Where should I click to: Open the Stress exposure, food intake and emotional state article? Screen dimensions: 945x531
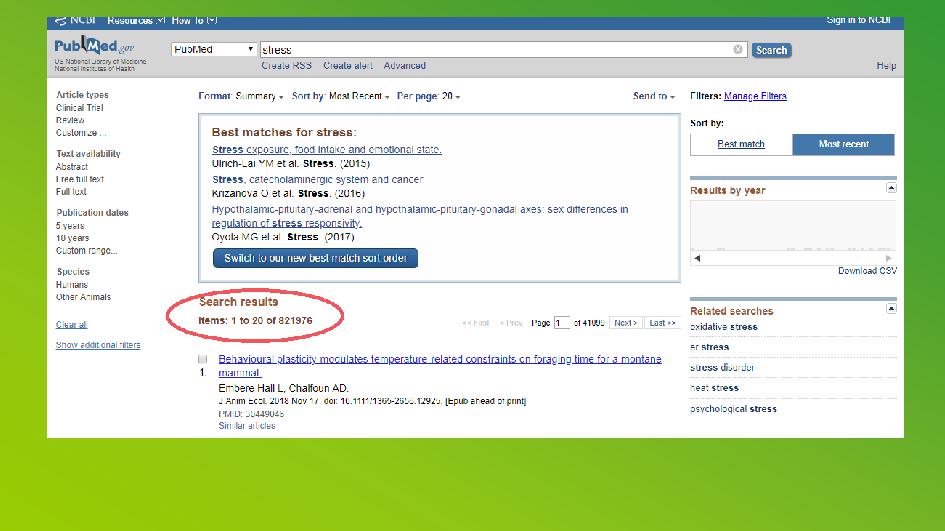pyautogui.click(x=327, y=149)
